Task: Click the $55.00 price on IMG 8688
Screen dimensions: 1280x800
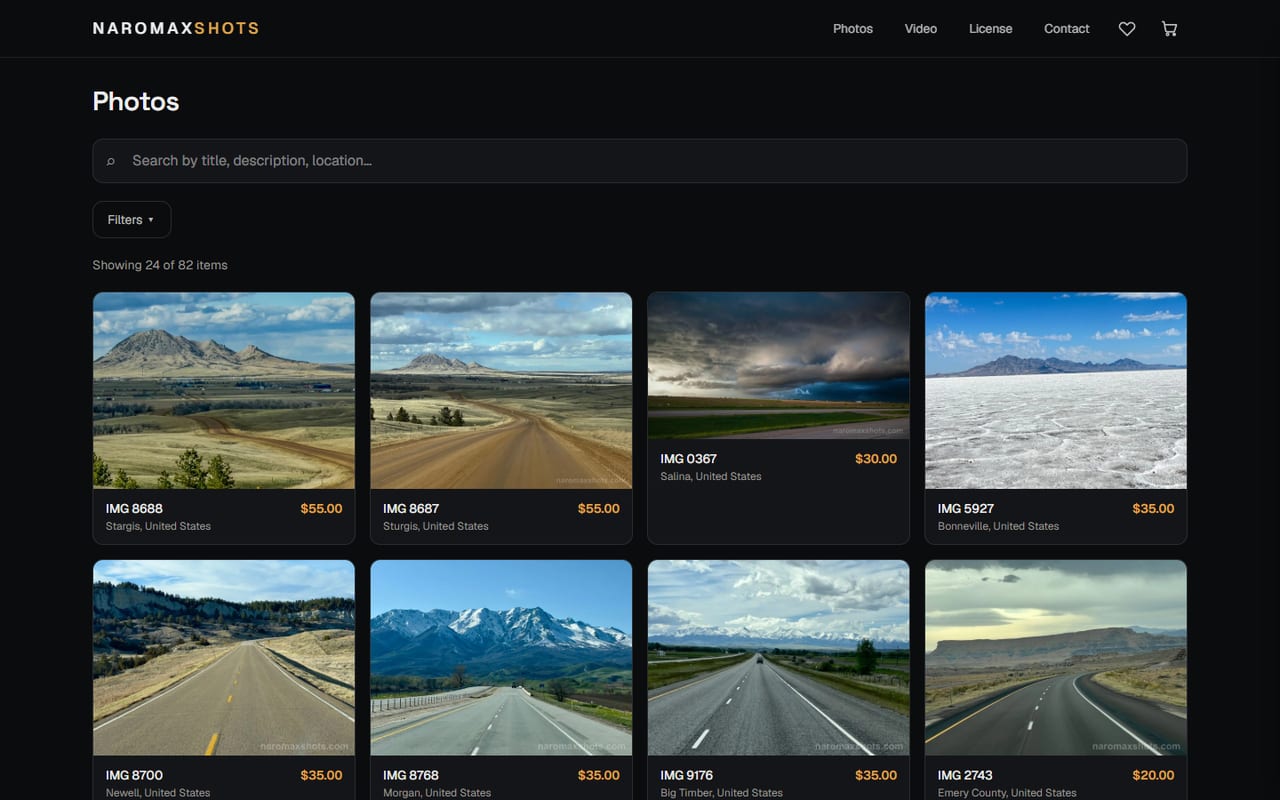Action: [321, 509]
